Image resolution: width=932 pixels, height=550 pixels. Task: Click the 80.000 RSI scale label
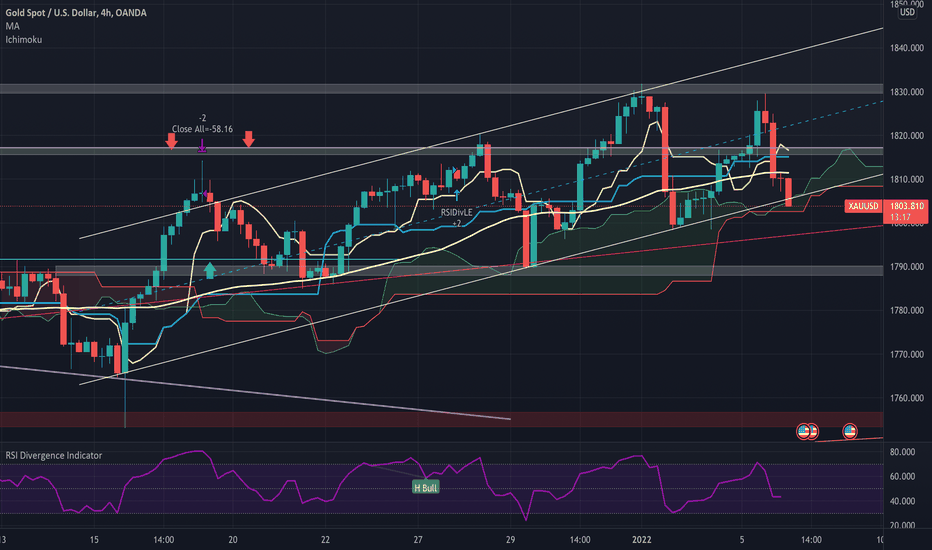(902, 452)
